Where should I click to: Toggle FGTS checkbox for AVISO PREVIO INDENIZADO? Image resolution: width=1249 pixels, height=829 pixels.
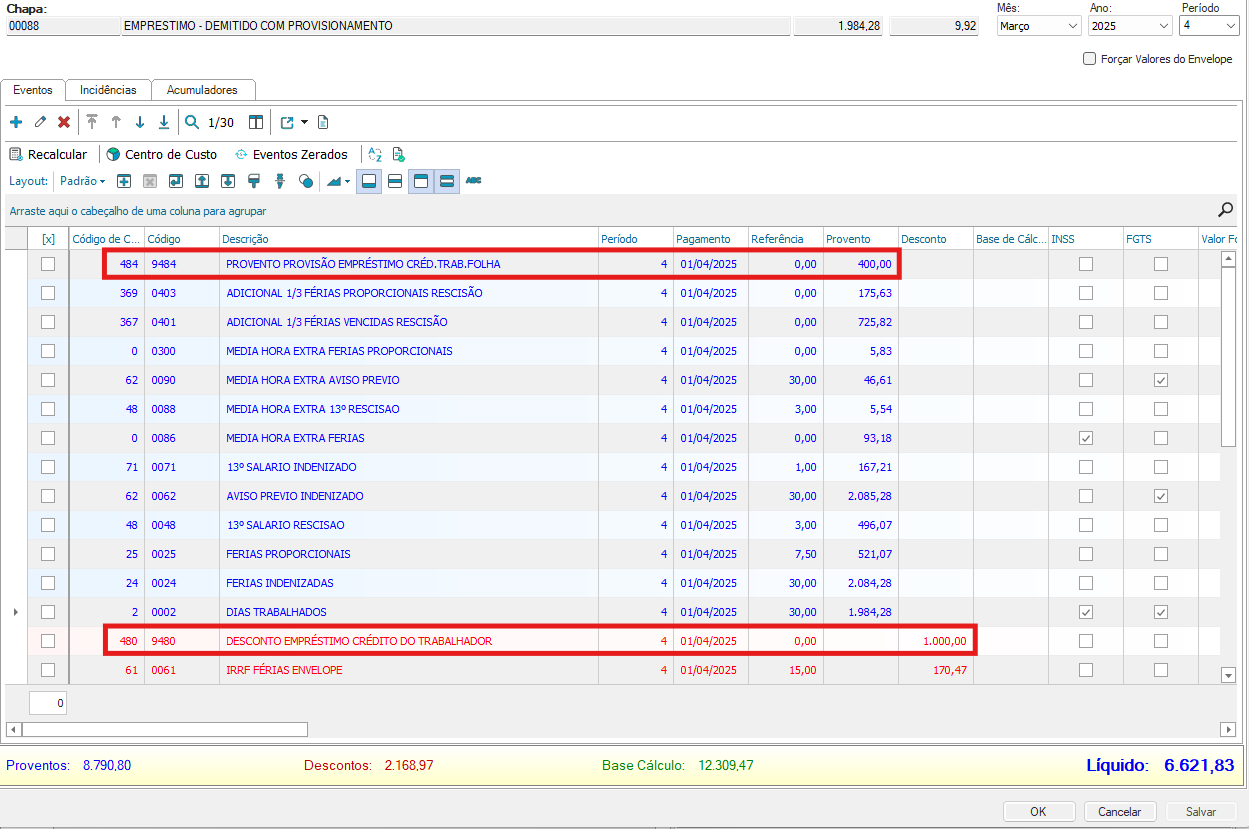[x=1160, y=496]
